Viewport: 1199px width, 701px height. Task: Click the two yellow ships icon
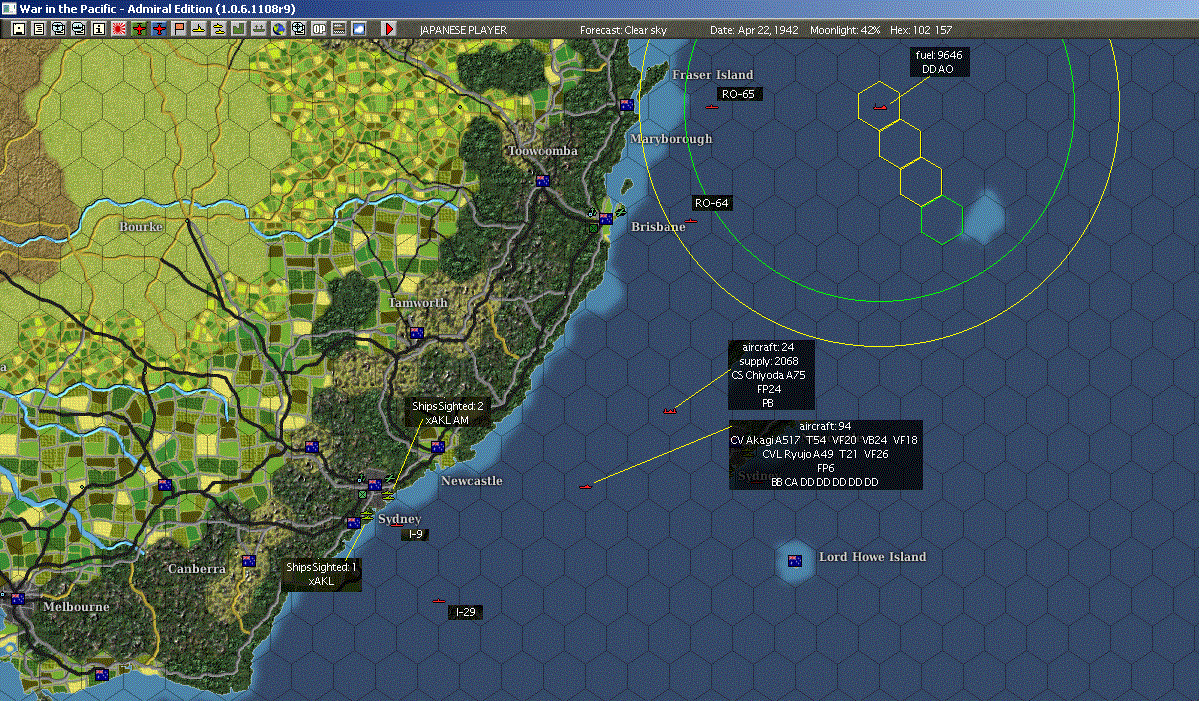click(218, 29)
